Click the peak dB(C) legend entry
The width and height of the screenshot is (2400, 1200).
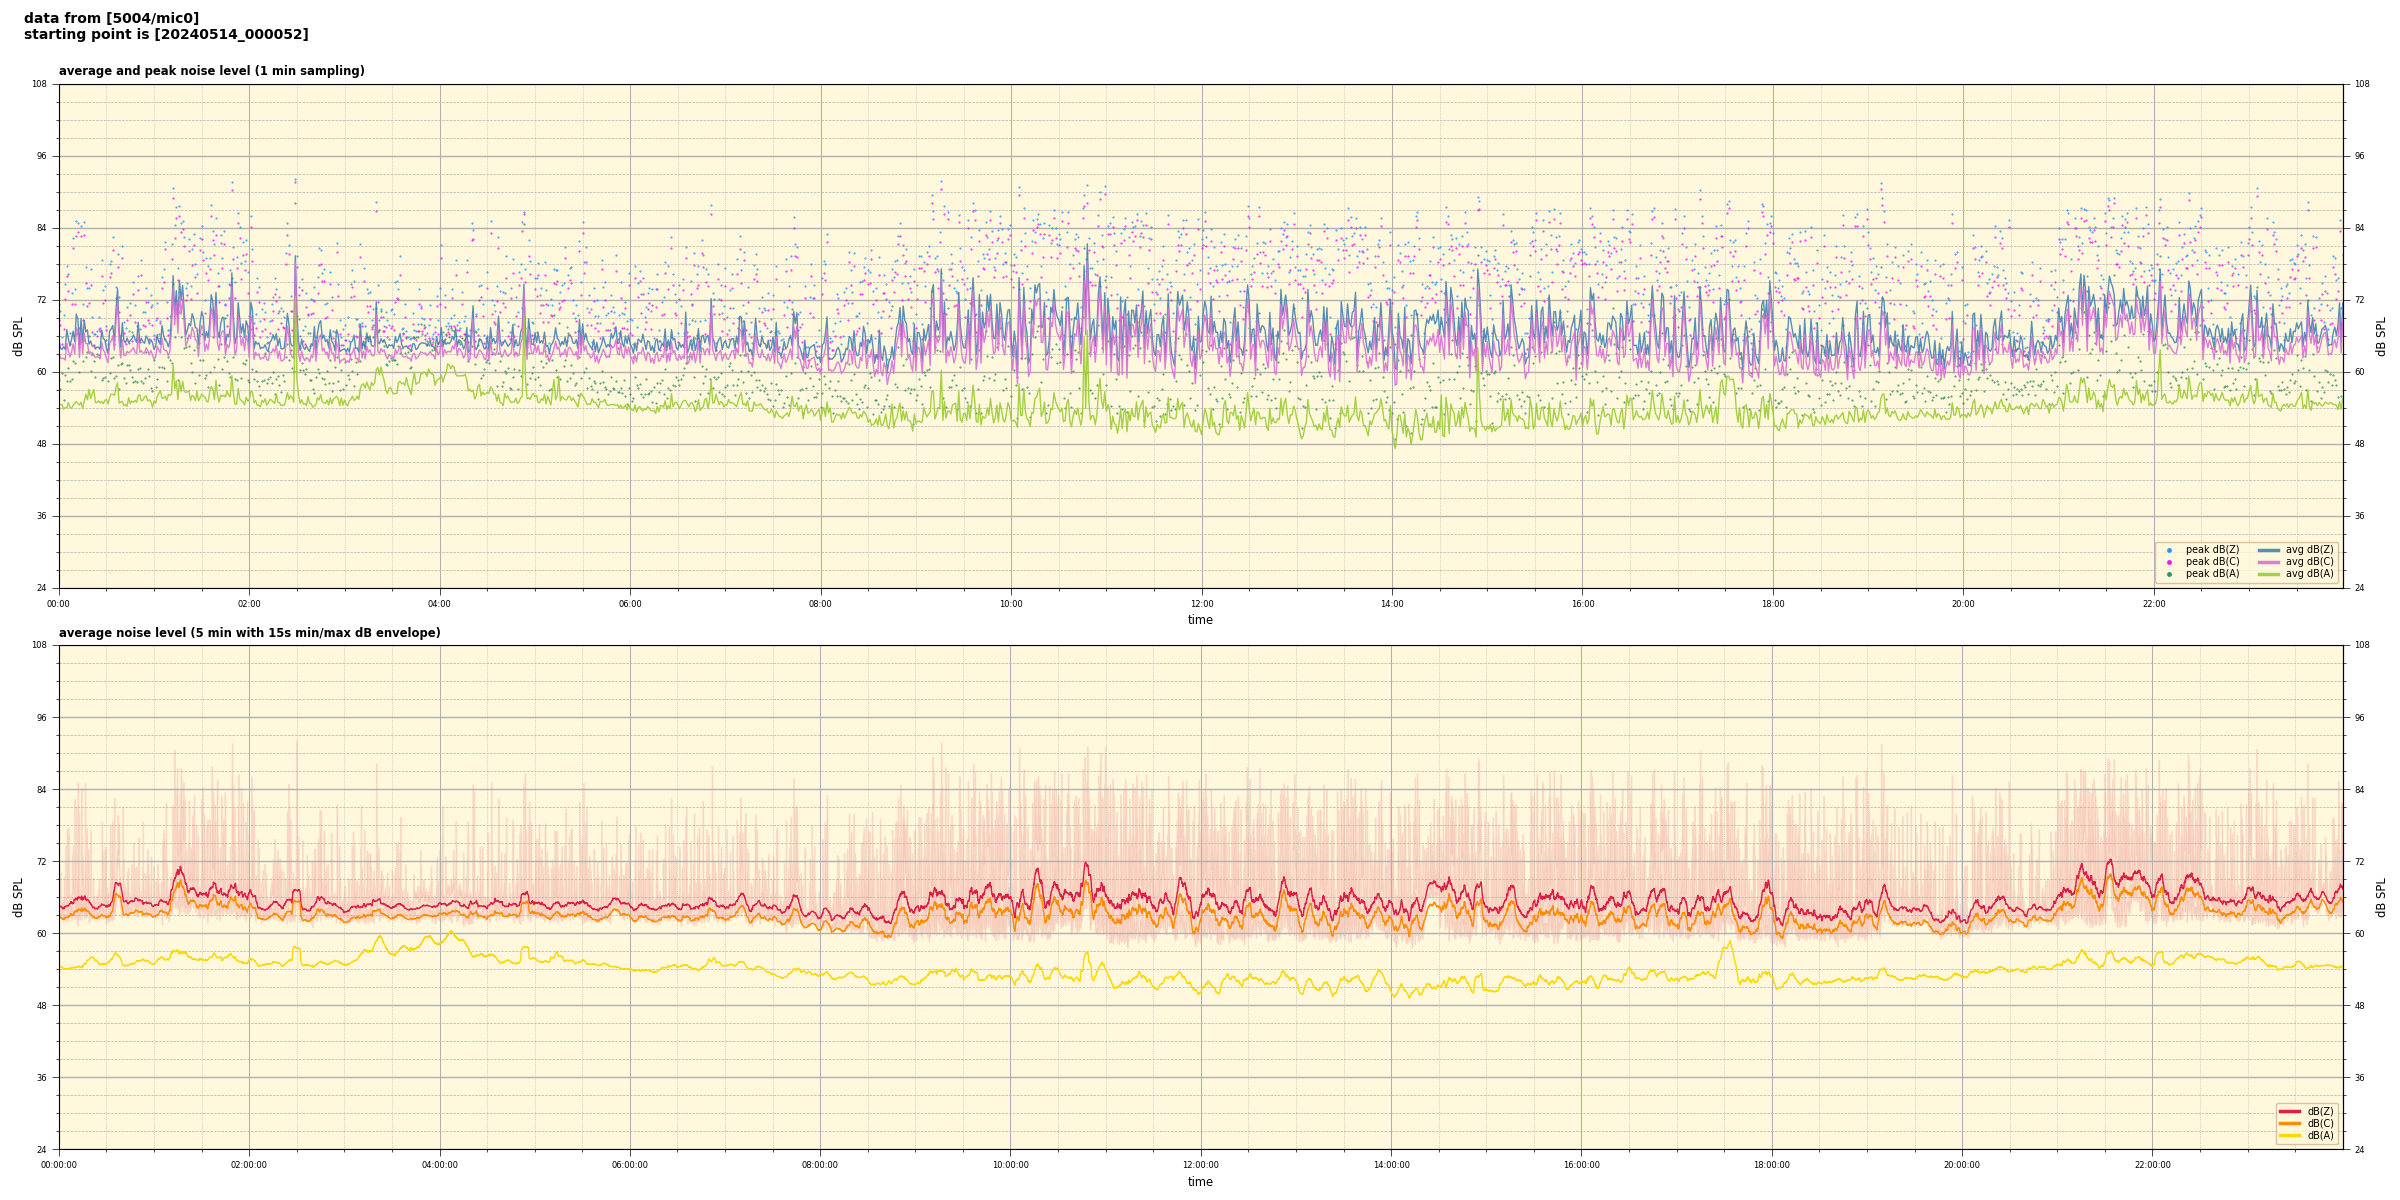[x=2211, y=562]
